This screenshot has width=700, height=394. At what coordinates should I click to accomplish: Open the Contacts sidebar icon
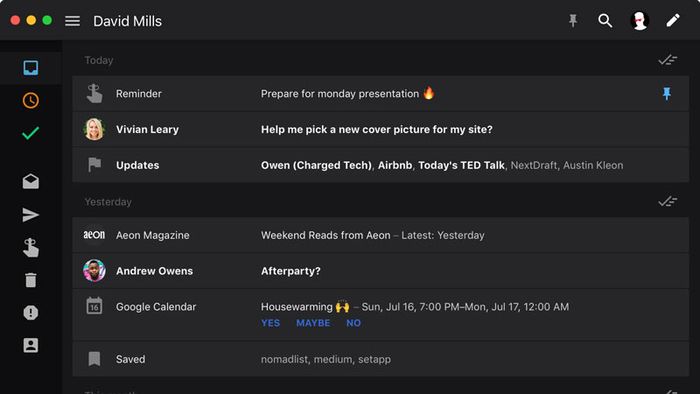point(31,345)
